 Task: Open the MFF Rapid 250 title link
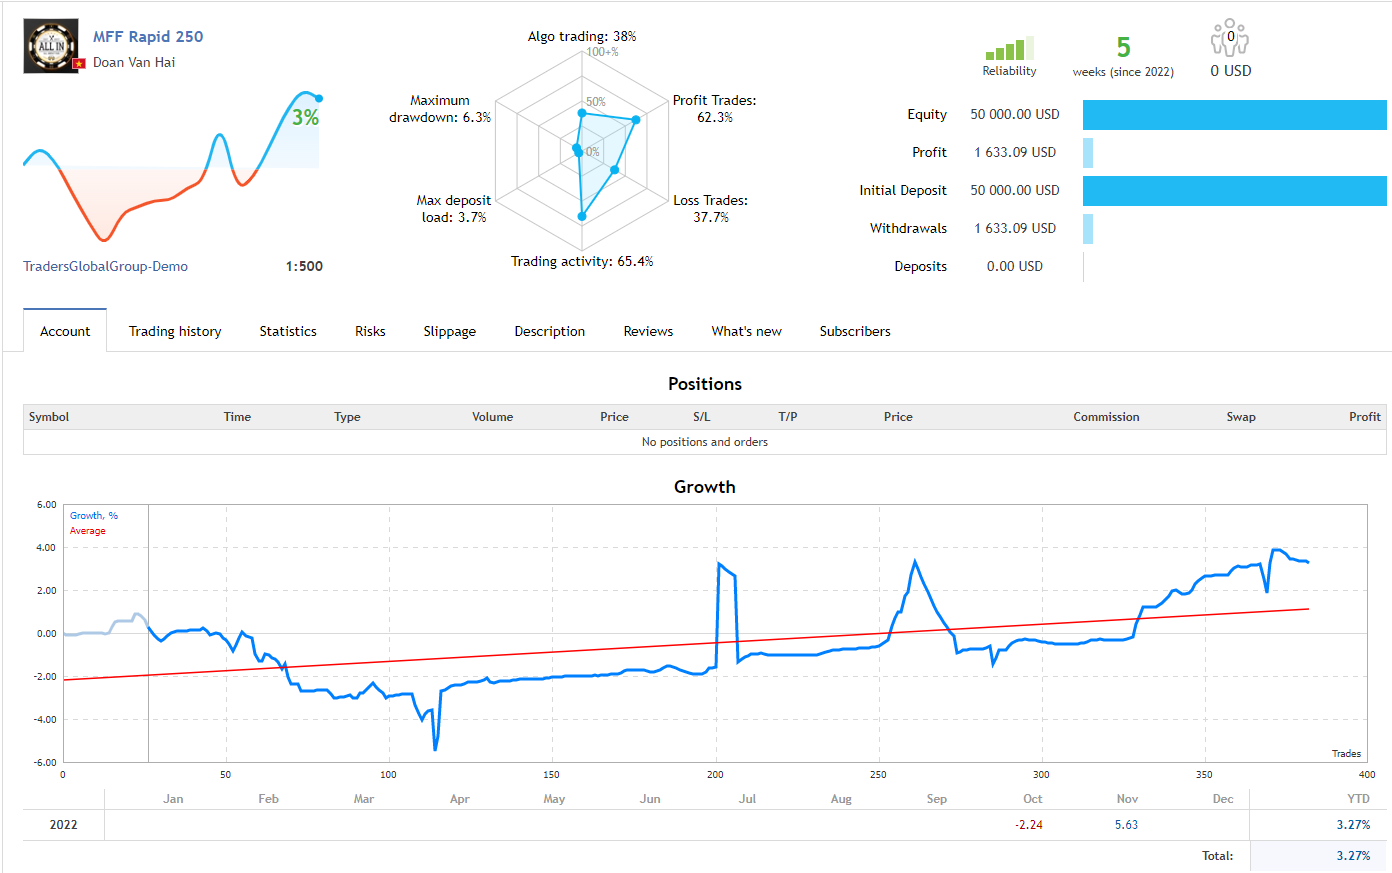(x=148, y=36)
